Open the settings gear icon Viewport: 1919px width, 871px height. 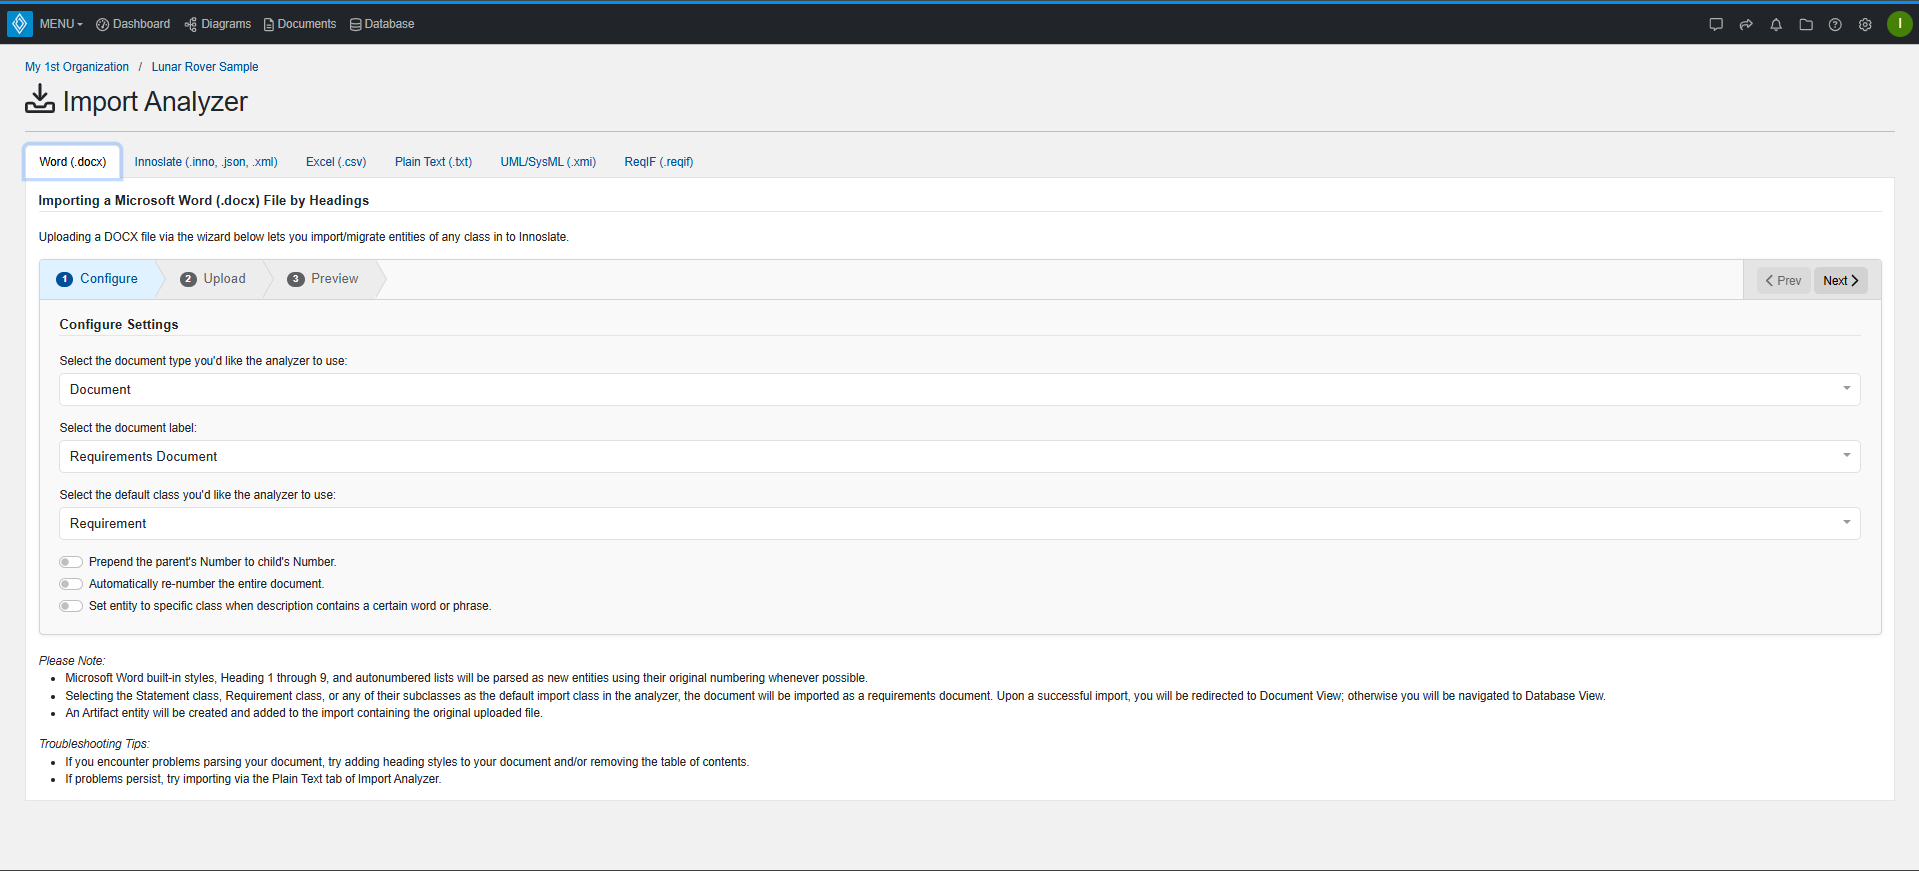point(1865,24)
